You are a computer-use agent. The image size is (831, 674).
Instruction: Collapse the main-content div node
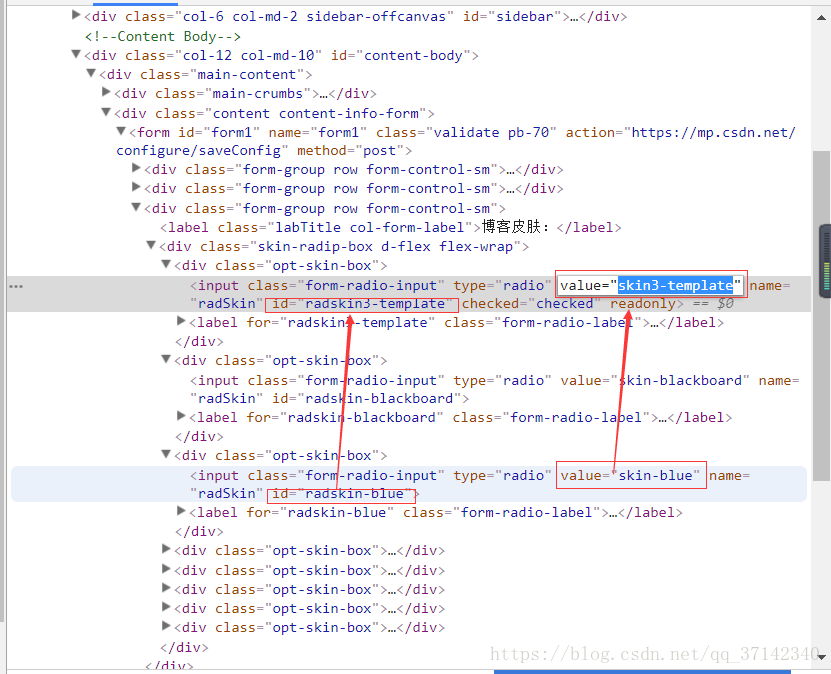91,73
